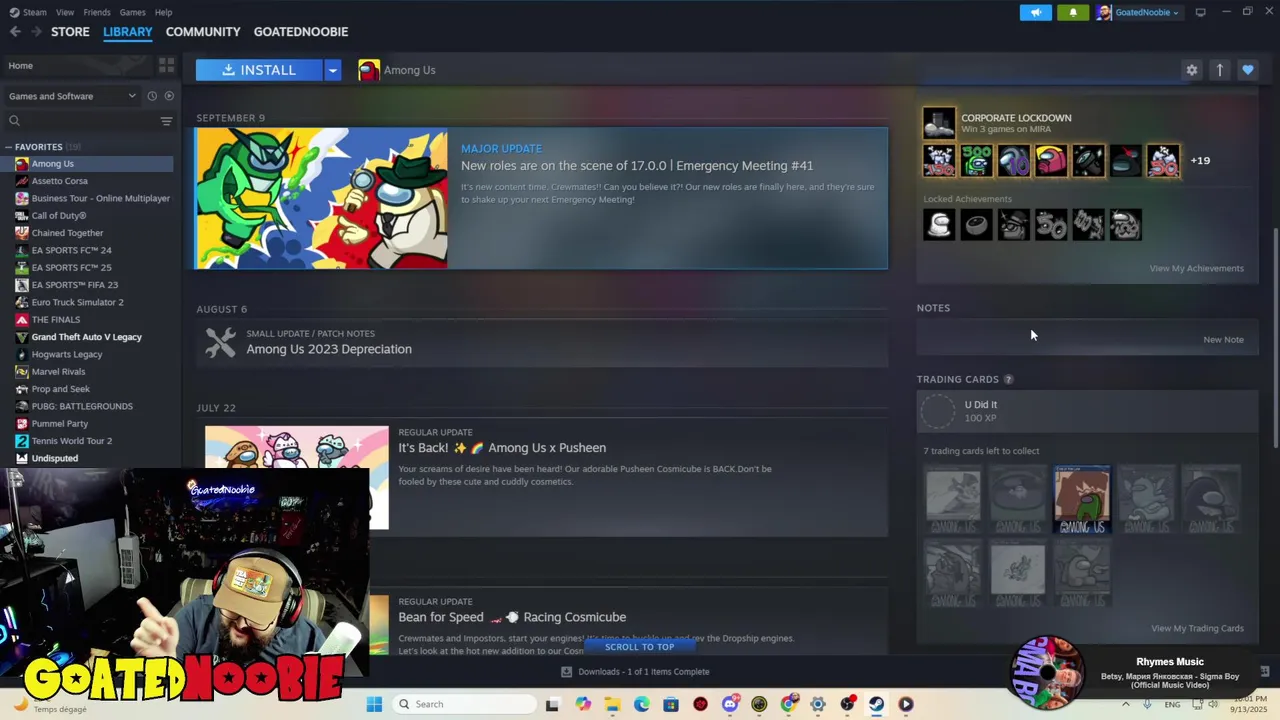
Task: Open Copilot from the taskbar
Action: 583,704
